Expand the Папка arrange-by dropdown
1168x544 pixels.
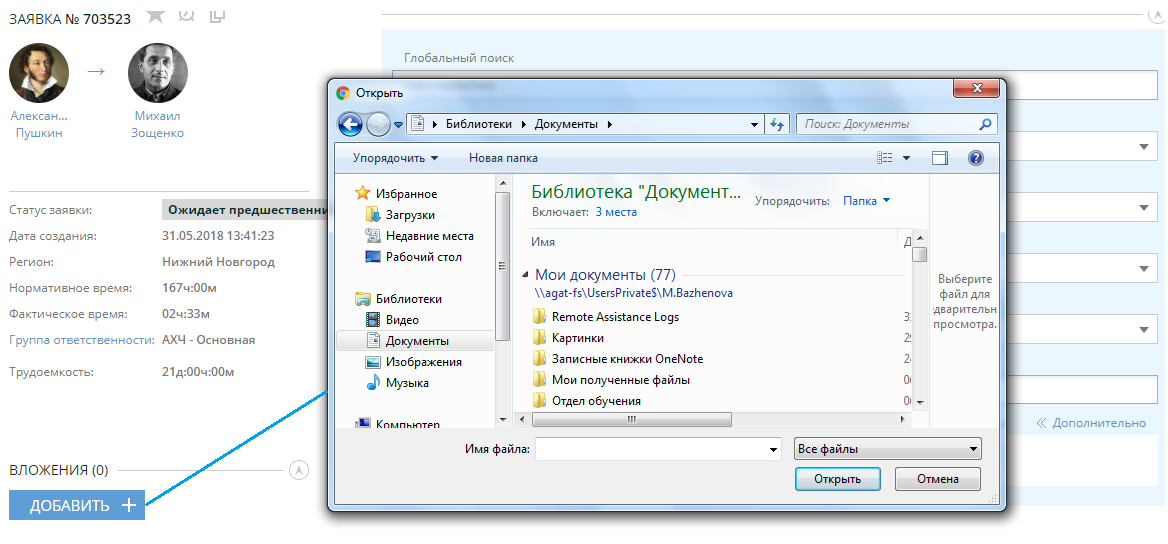866,200
